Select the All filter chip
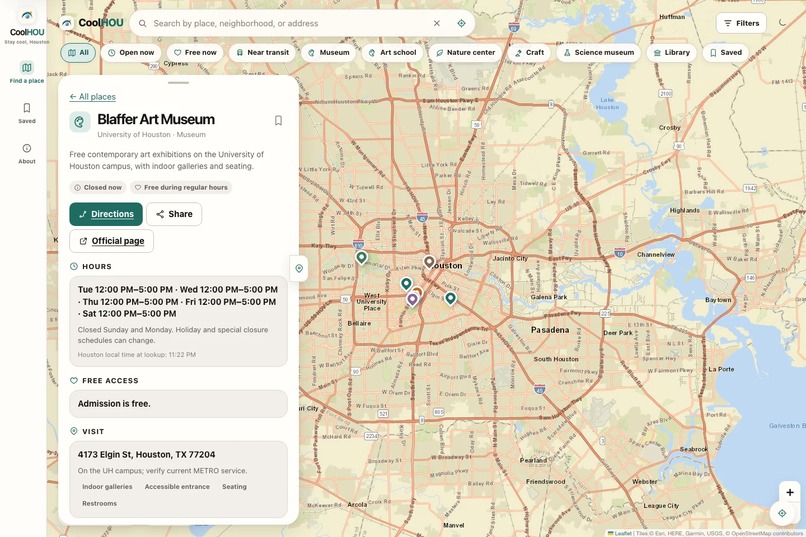The width and height of the screenshot is (806, 537). click(78, 52)
